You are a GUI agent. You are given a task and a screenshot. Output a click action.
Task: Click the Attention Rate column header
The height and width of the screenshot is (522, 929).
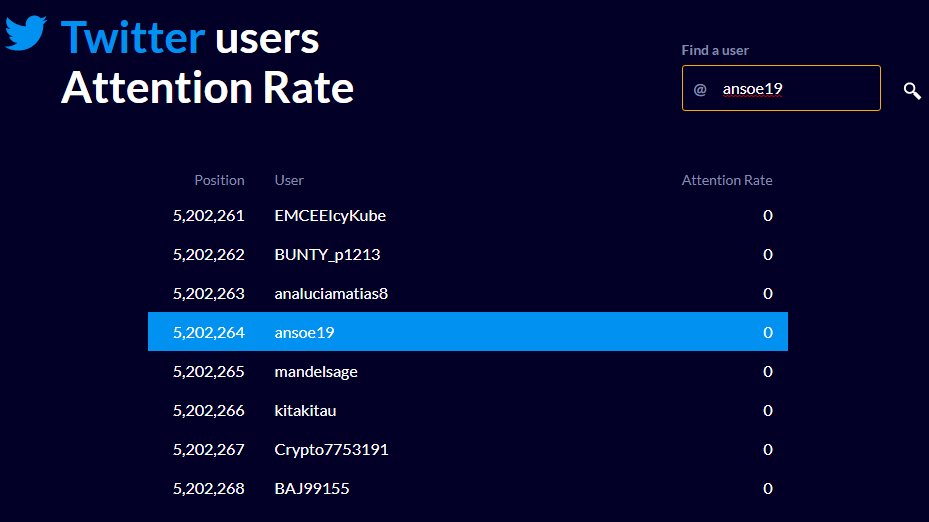tap(727, 180)
